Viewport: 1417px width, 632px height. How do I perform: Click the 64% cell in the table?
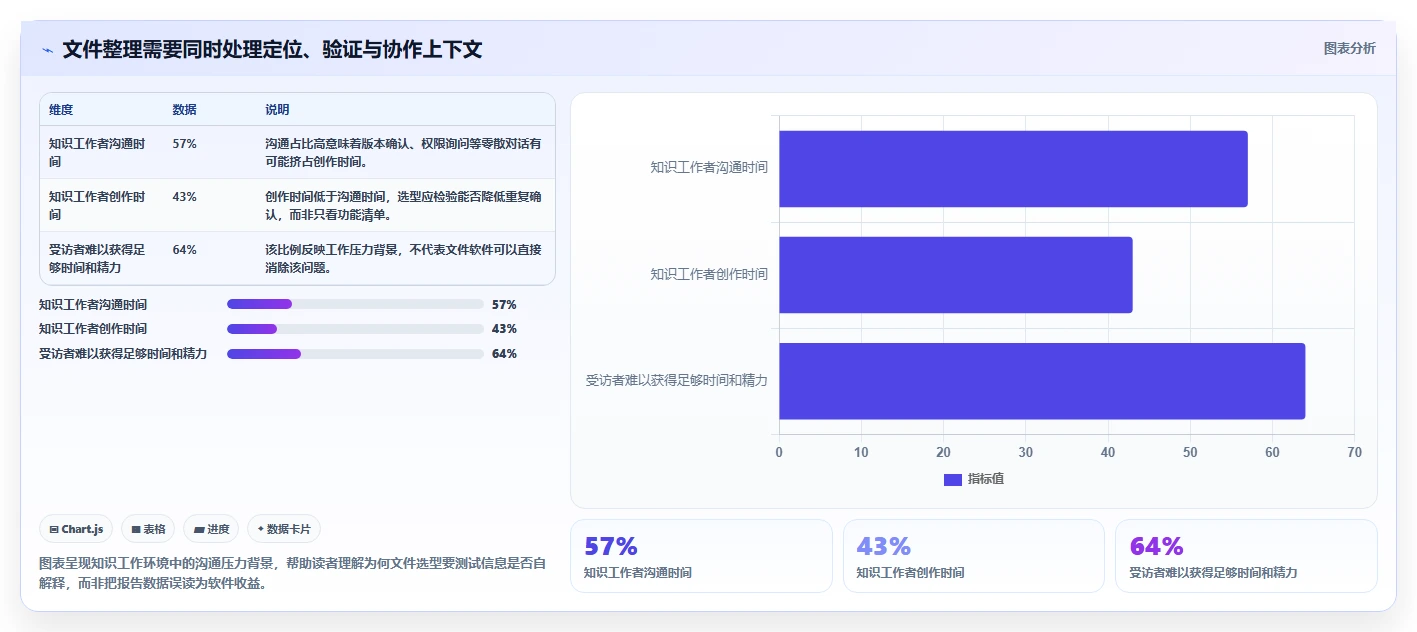click(x=184, y=250)
